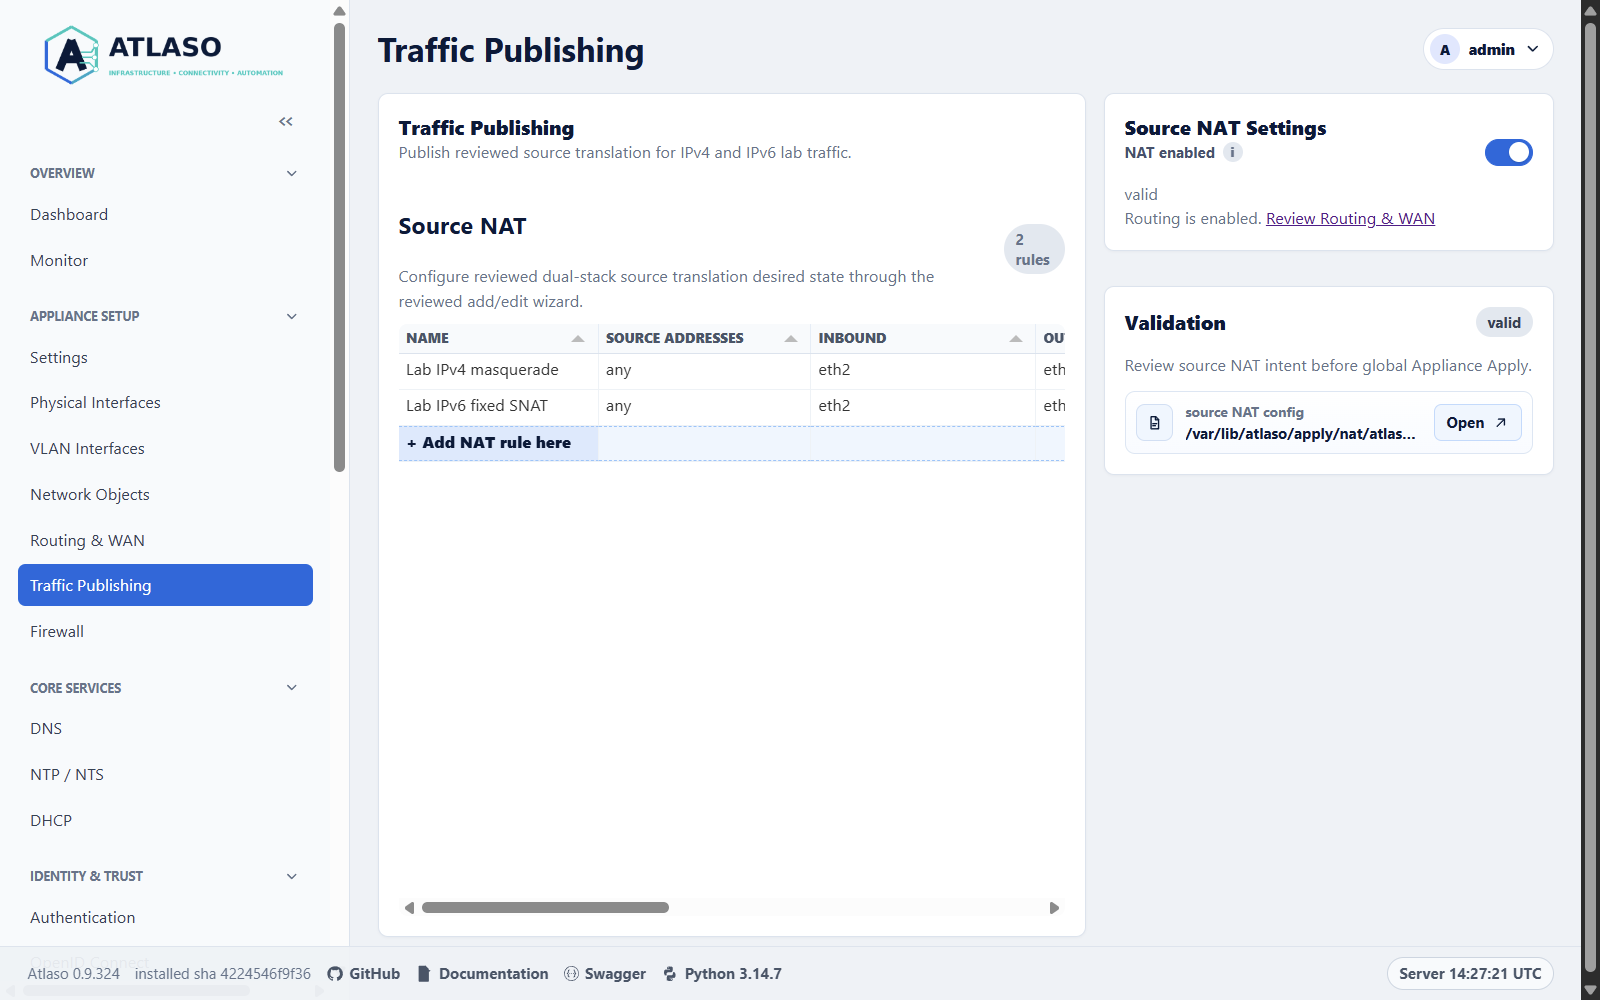Select Lab IPv6 fixed SNAT row name

[x=477, y=406]
